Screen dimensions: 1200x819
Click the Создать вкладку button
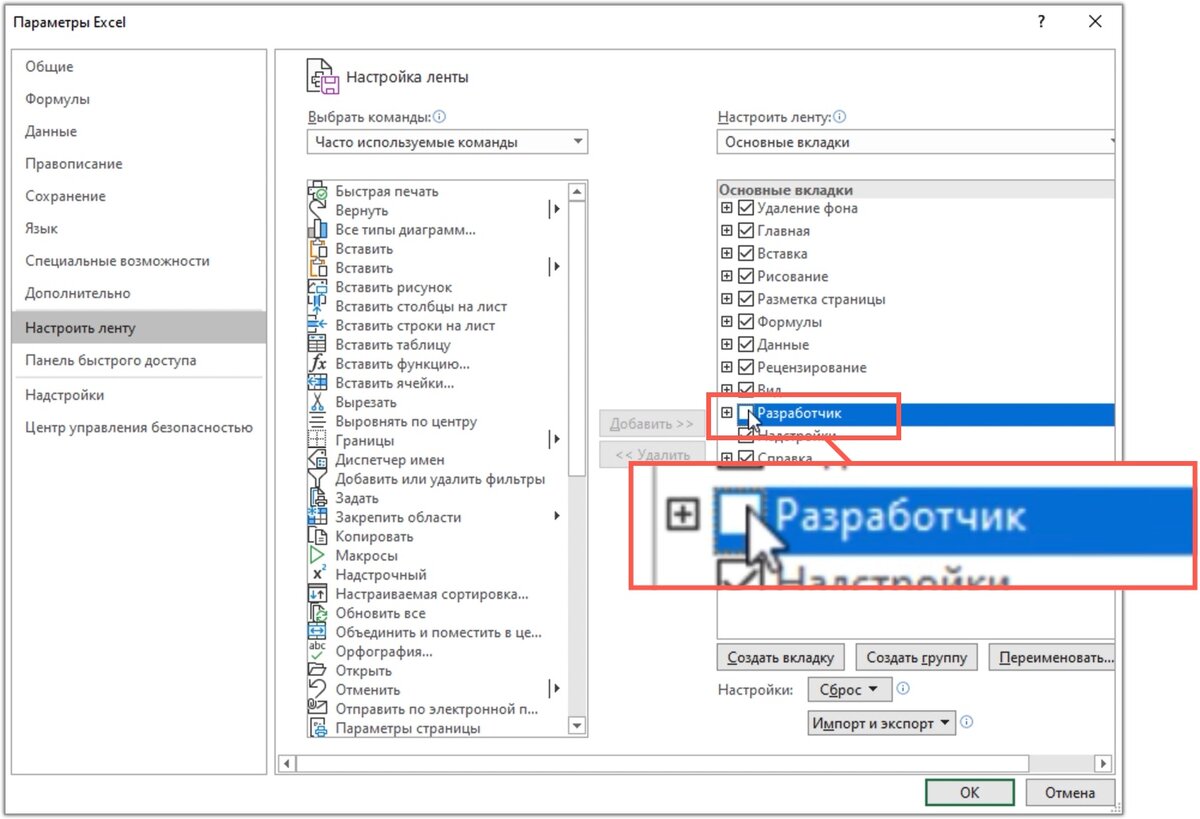coord(781,658)
